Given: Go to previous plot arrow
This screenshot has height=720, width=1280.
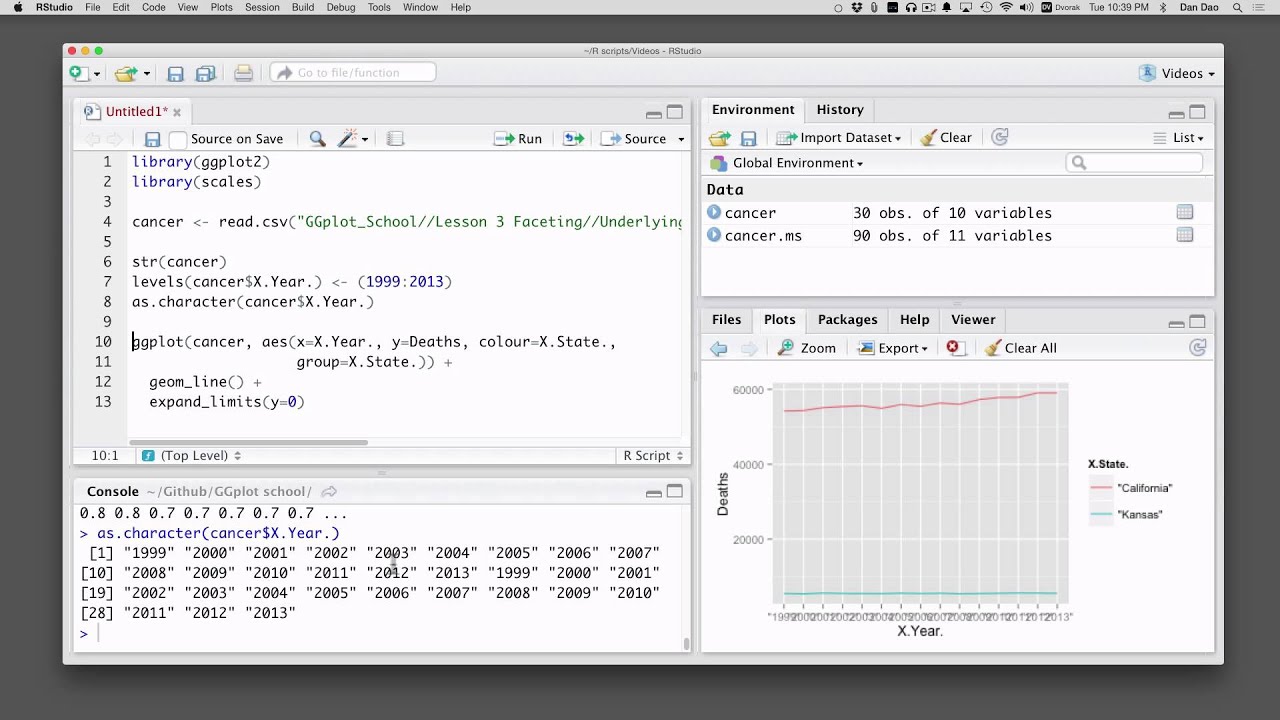Looking at the screenshot, I should 718,348.
